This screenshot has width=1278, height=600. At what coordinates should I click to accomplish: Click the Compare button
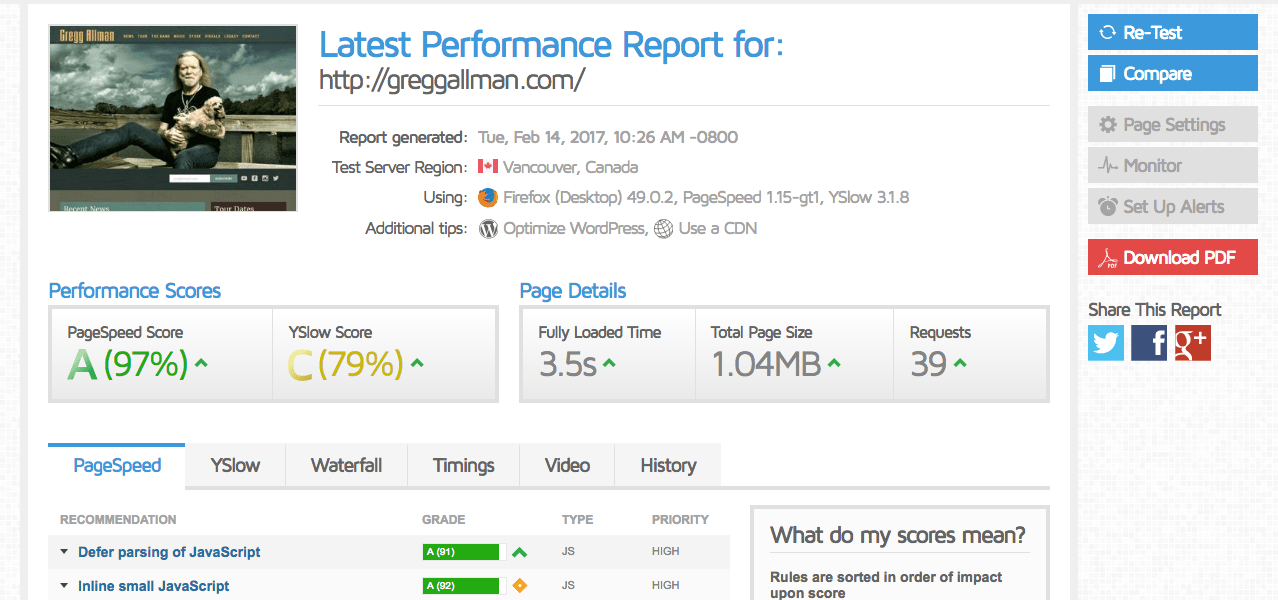click(1173, 74)
